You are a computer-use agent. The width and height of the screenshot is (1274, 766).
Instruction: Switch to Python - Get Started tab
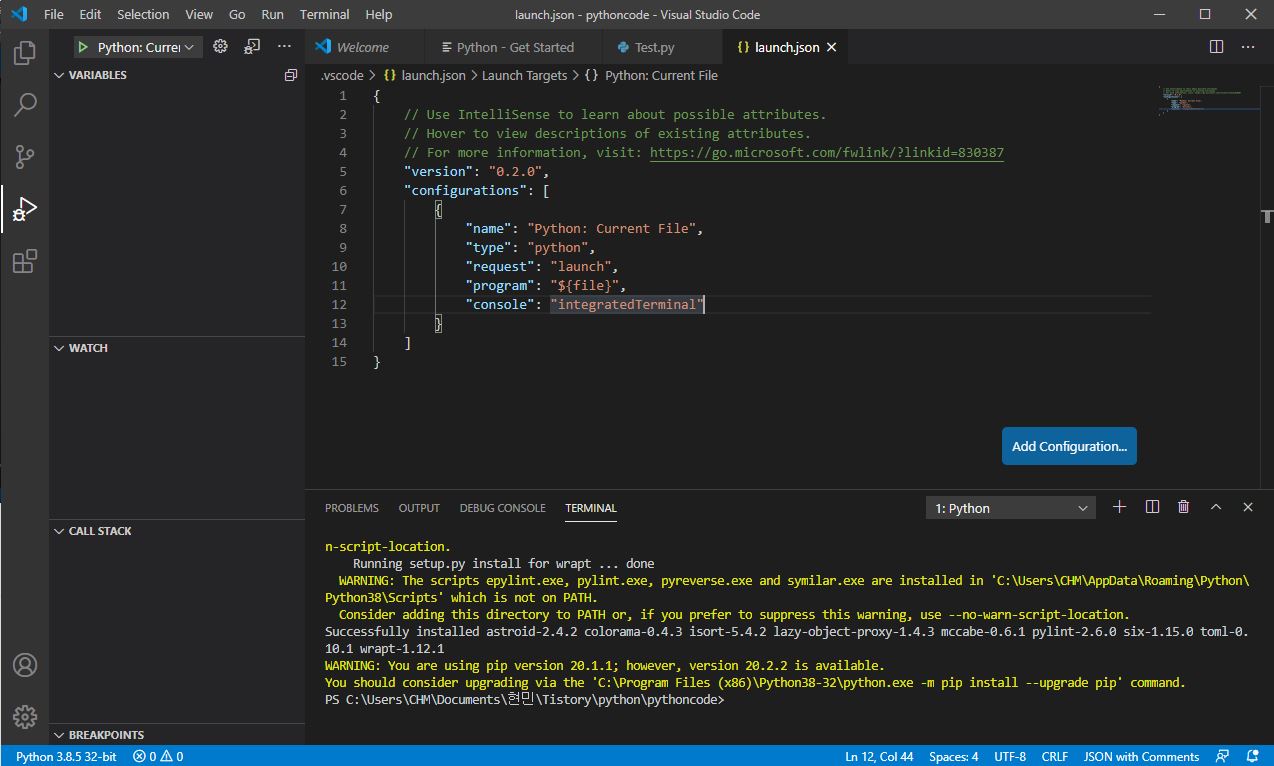point(514,47)
